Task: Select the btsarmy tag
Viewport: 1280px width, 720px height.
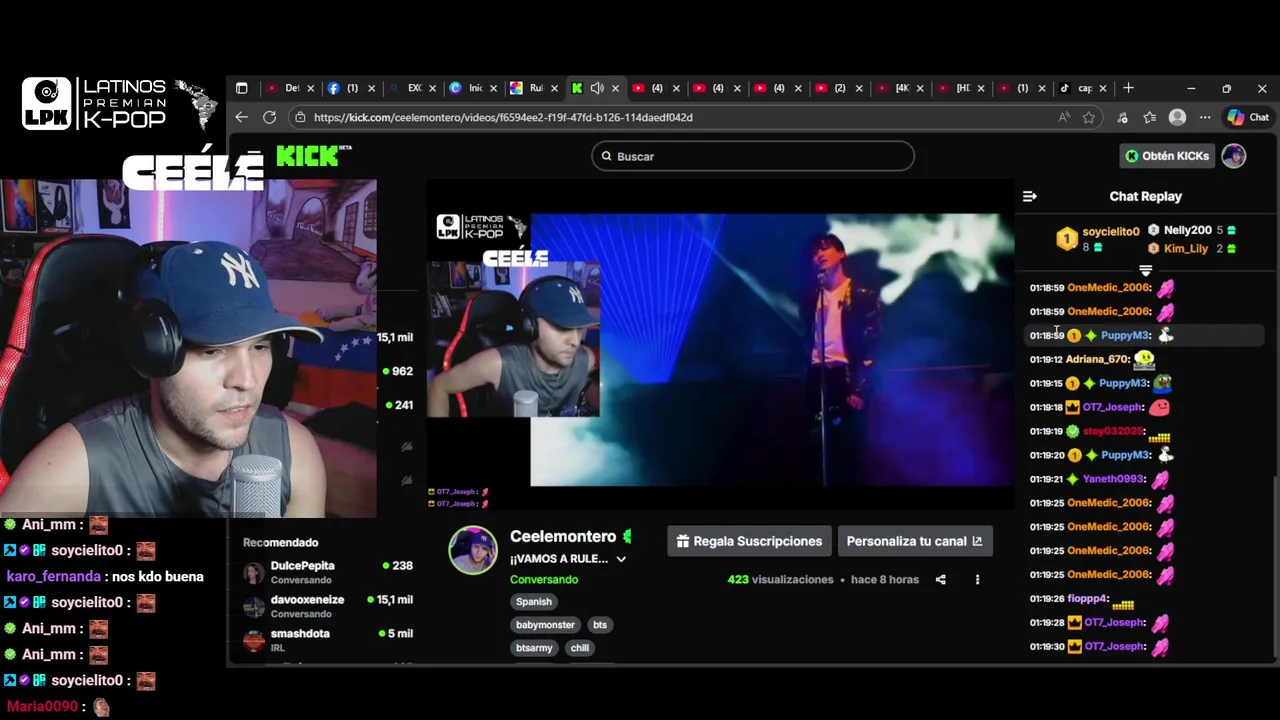Action: 534,648
